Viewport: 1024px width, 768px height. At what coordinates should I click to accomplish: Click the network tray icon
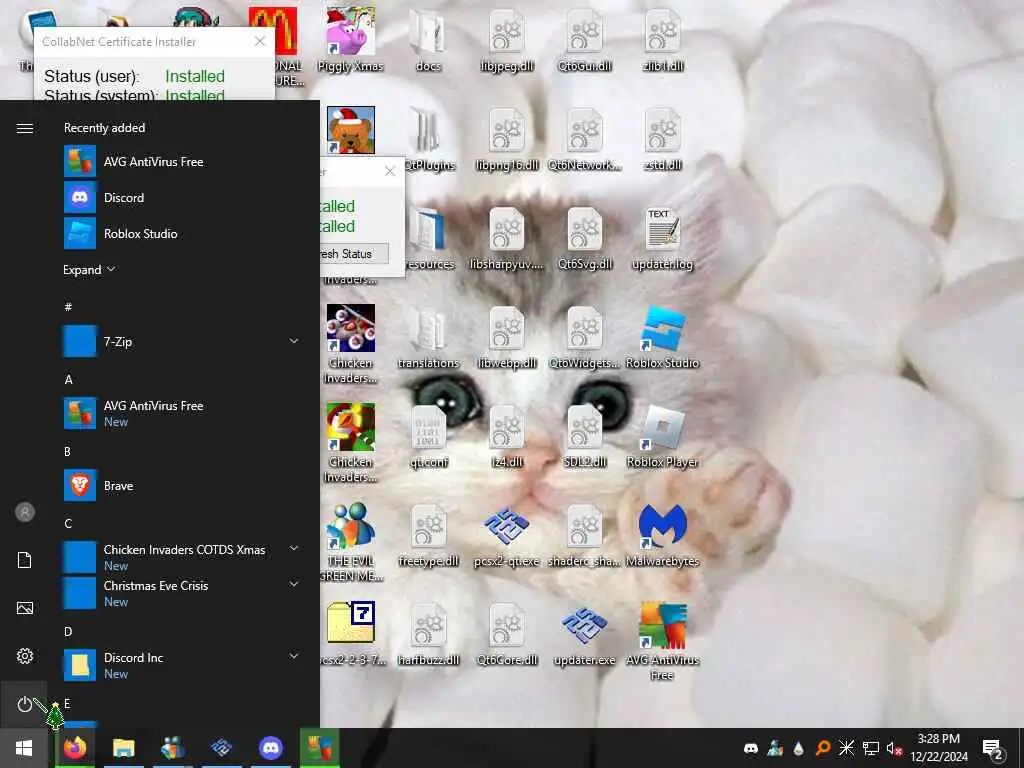coord(870,748)
